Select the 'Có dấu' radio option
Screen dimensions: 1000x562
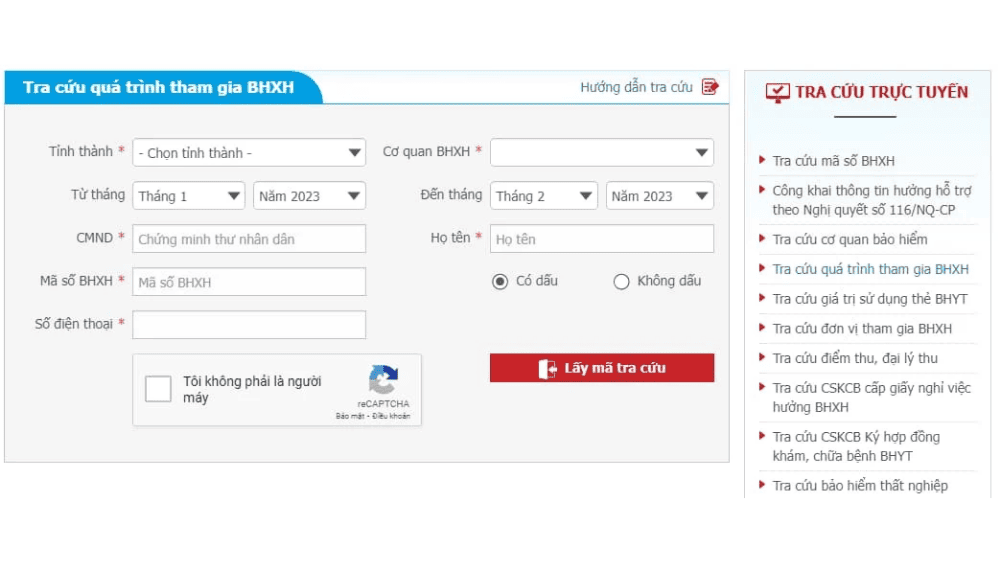tap(500, 282)
